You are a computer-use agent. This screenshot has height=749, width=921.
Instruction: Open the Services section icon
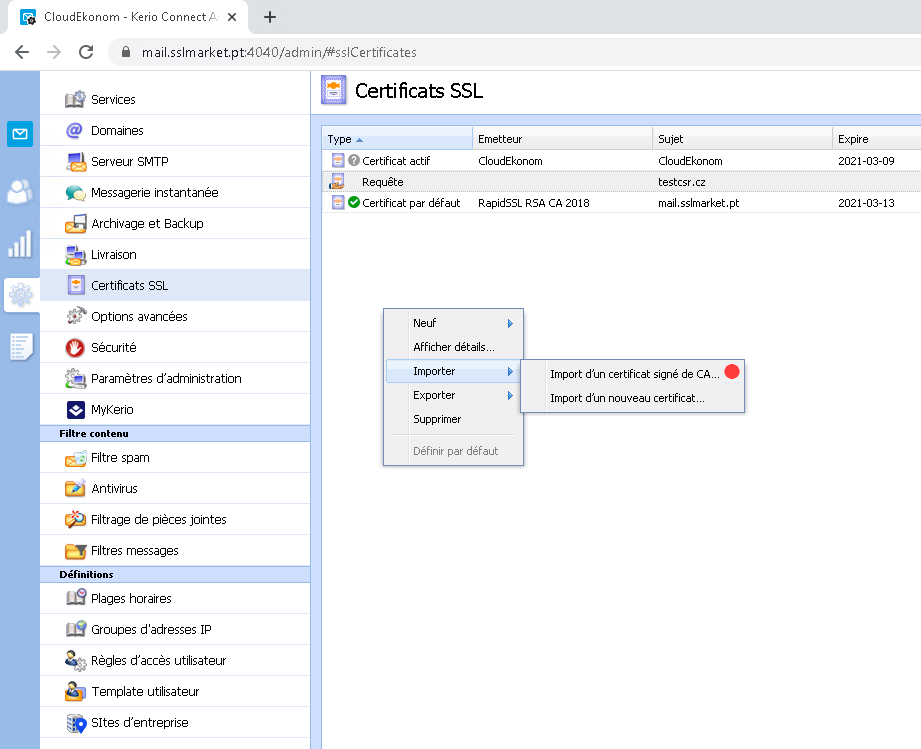(75, 99)
